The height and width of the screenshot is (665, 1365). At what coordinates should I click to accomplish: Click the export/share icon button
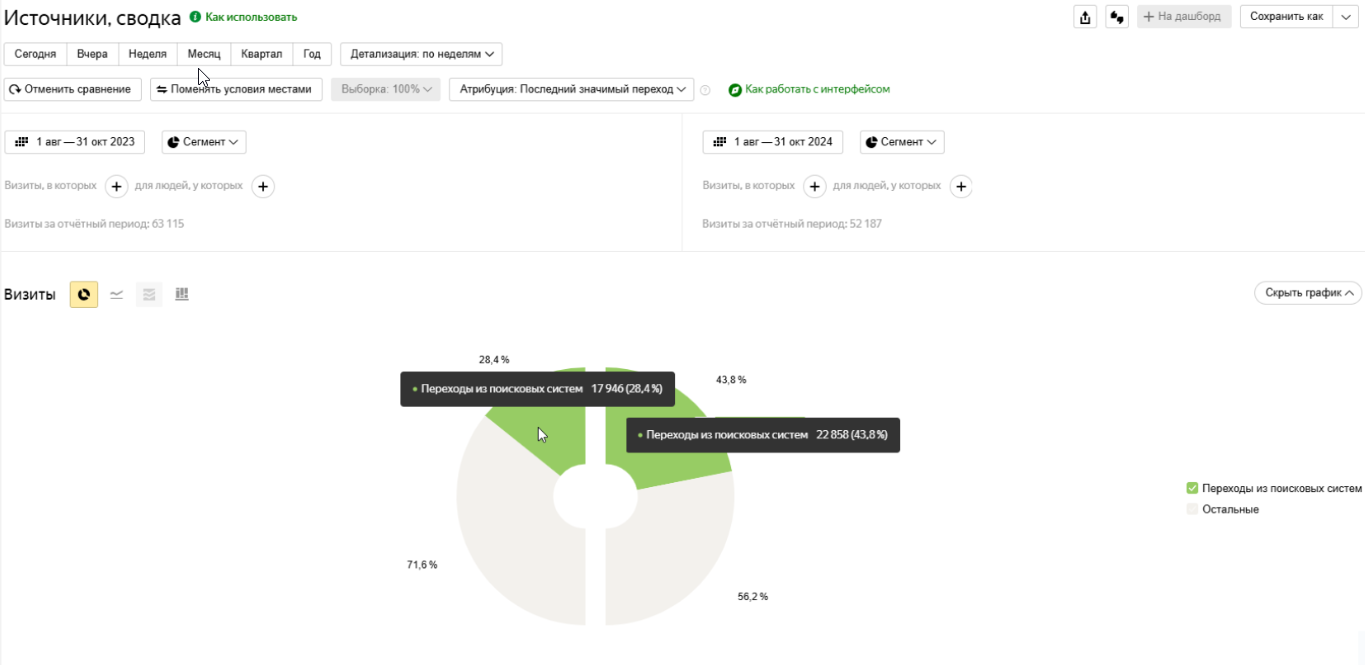click(1085, 17)
